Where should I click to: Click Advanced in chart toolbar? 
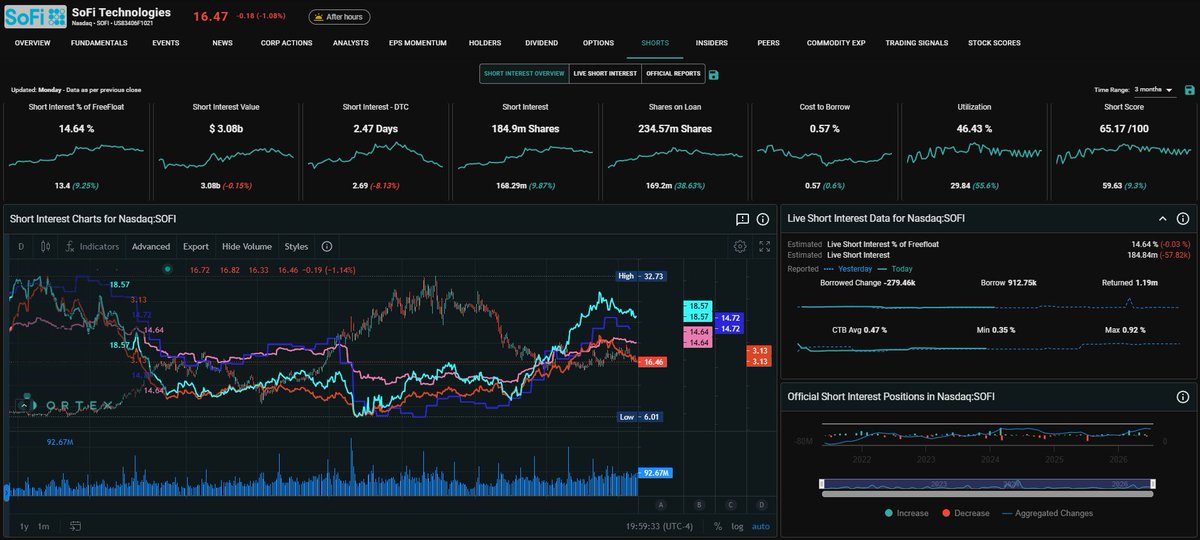151,246
